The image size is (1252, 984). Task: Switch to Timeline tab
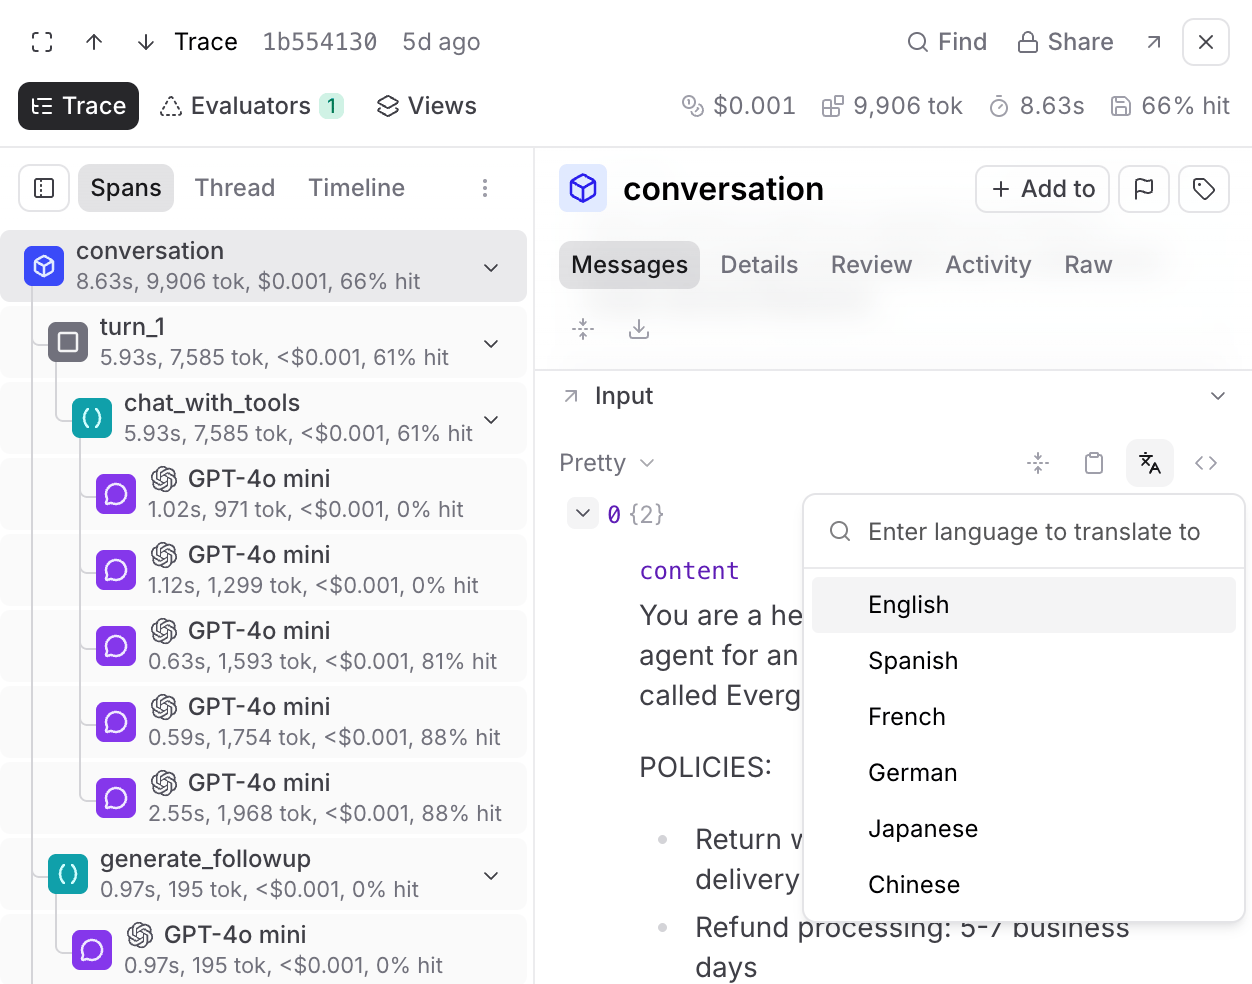coord(357,188)
